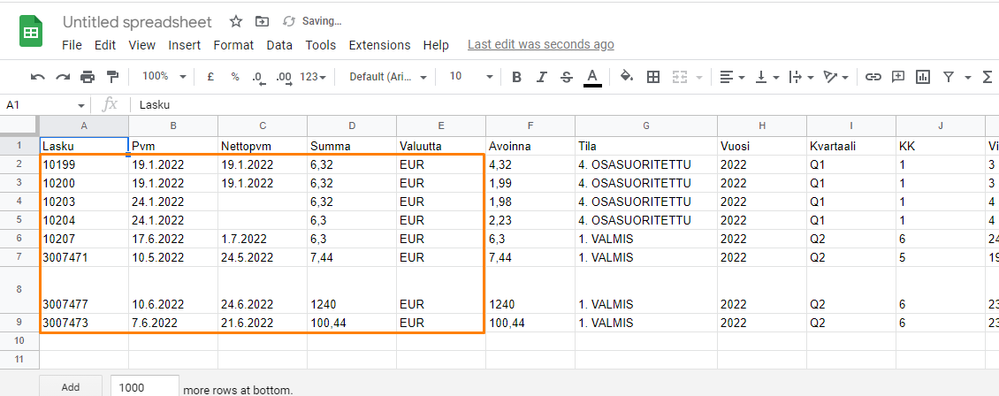Select the Tila header cell

646,146
